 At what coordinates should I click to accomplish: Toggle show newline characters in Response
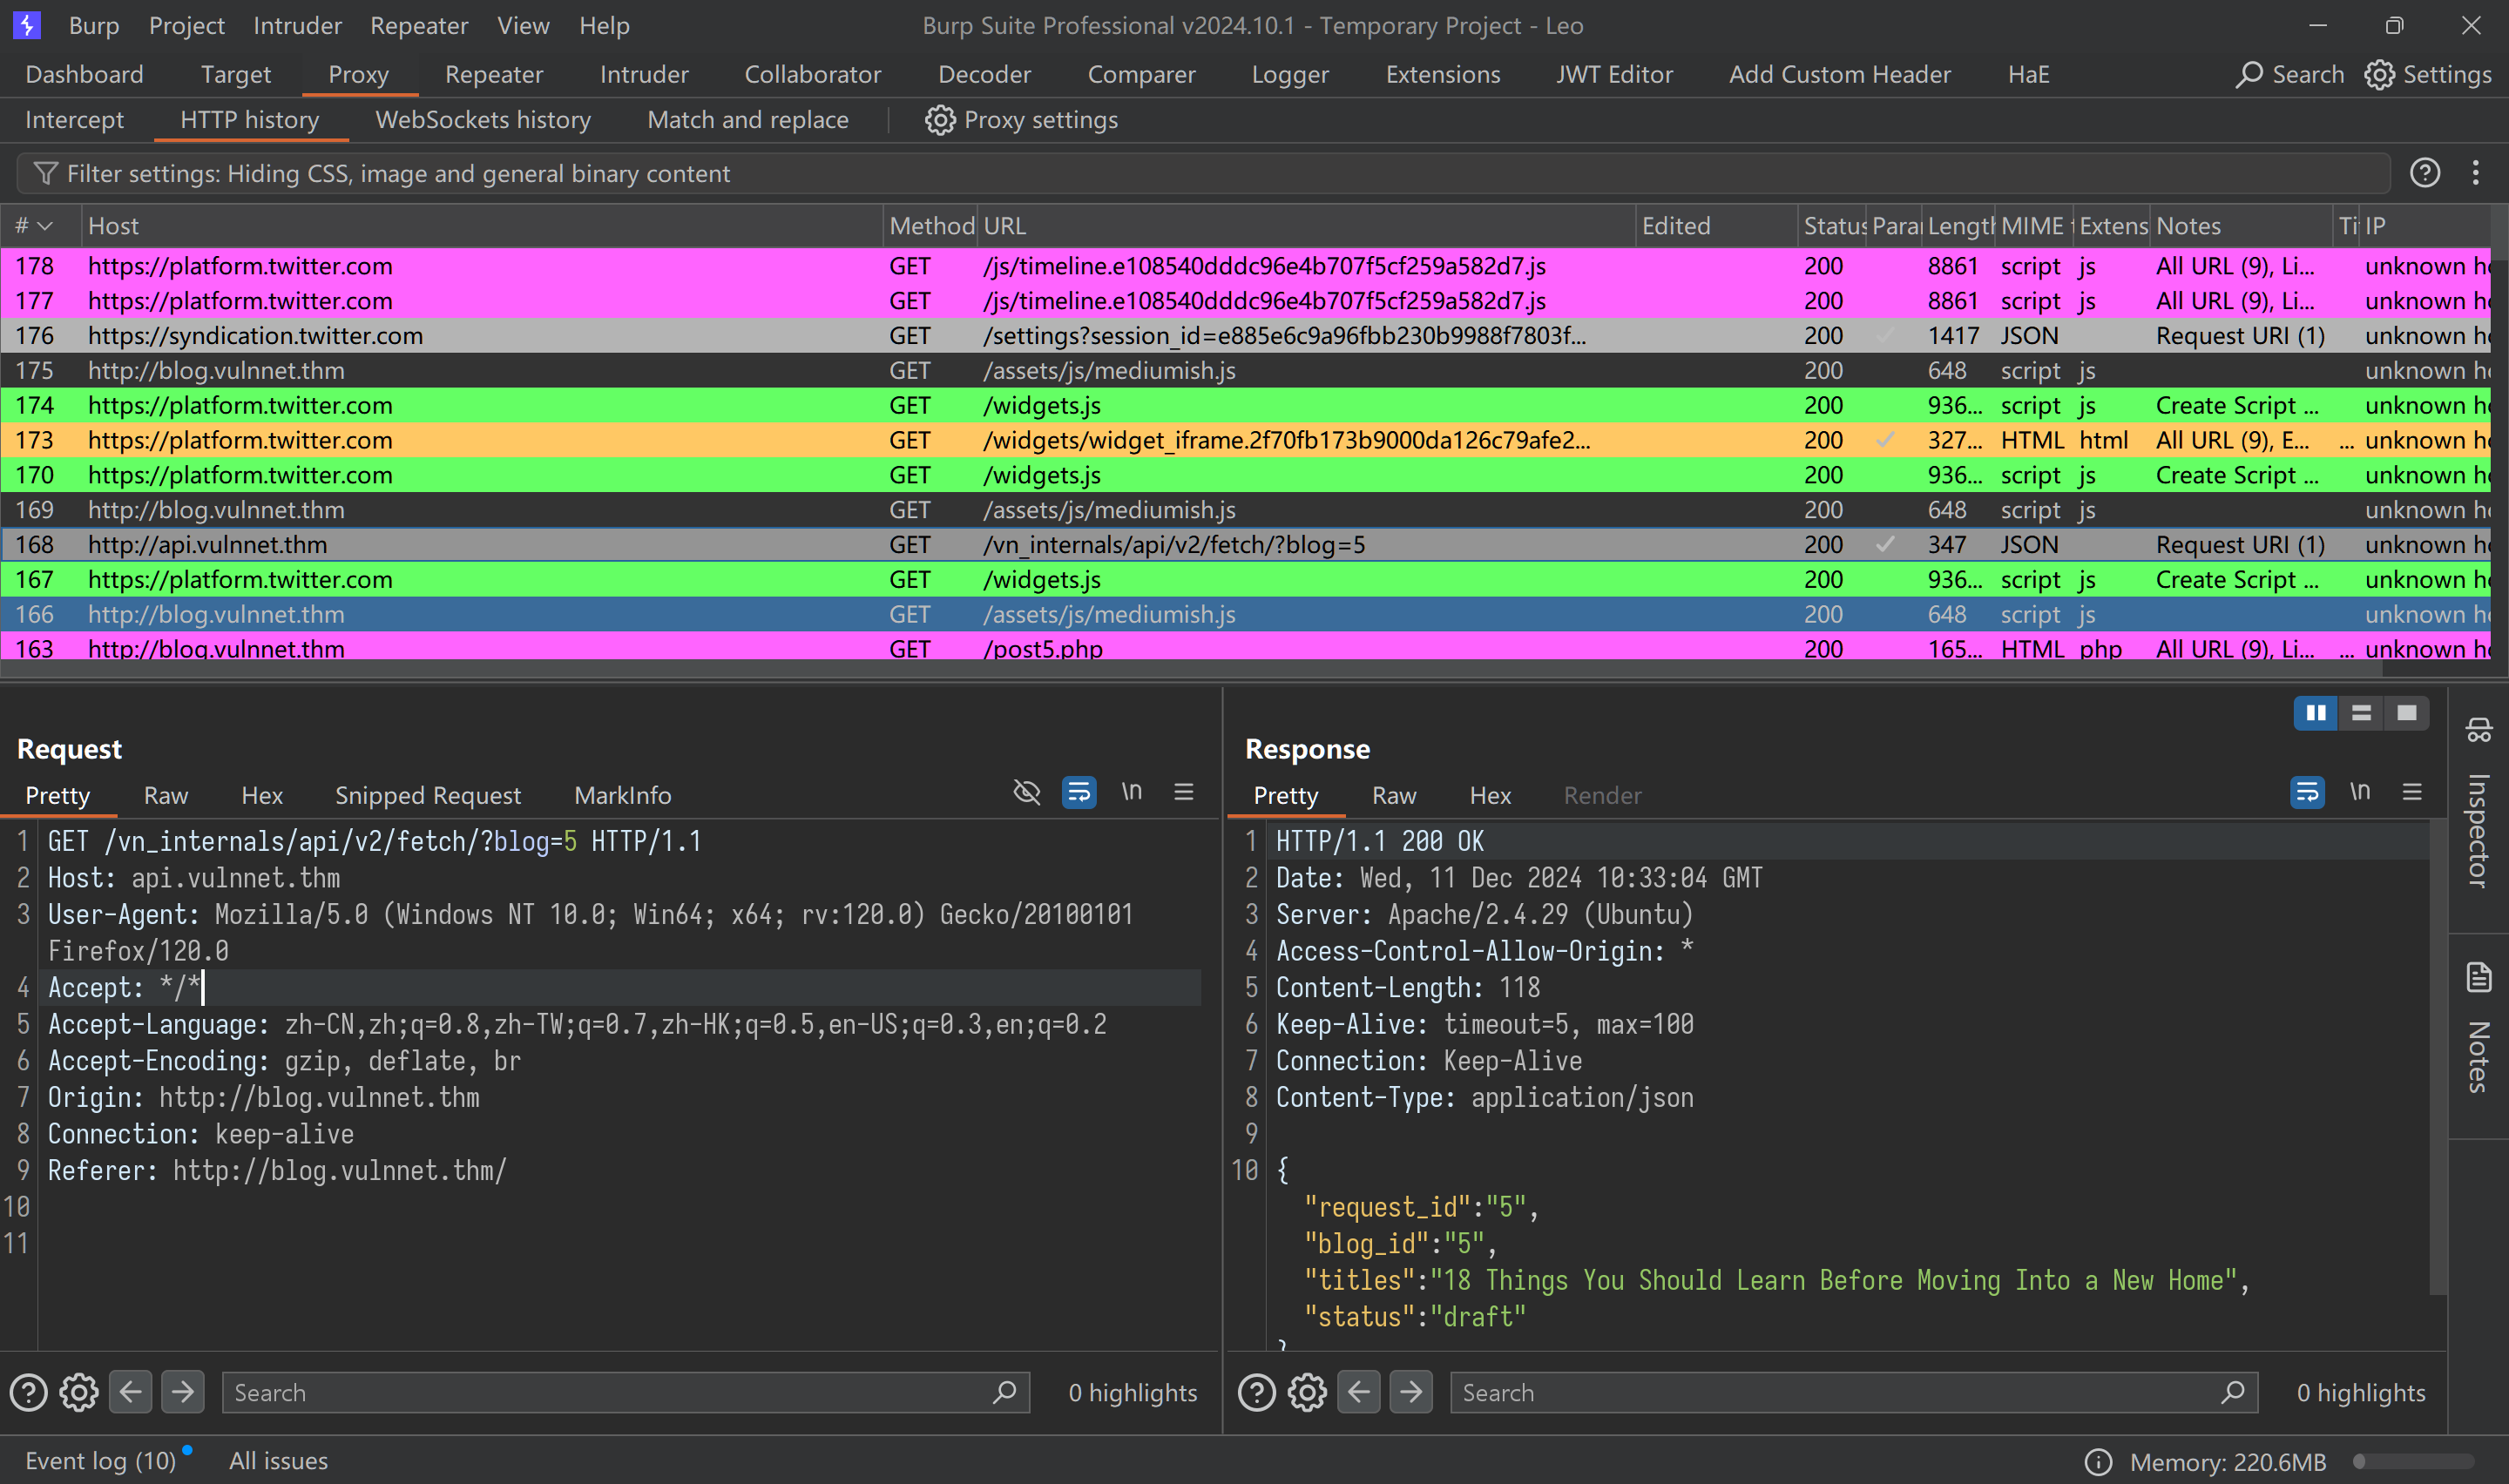2360,792
